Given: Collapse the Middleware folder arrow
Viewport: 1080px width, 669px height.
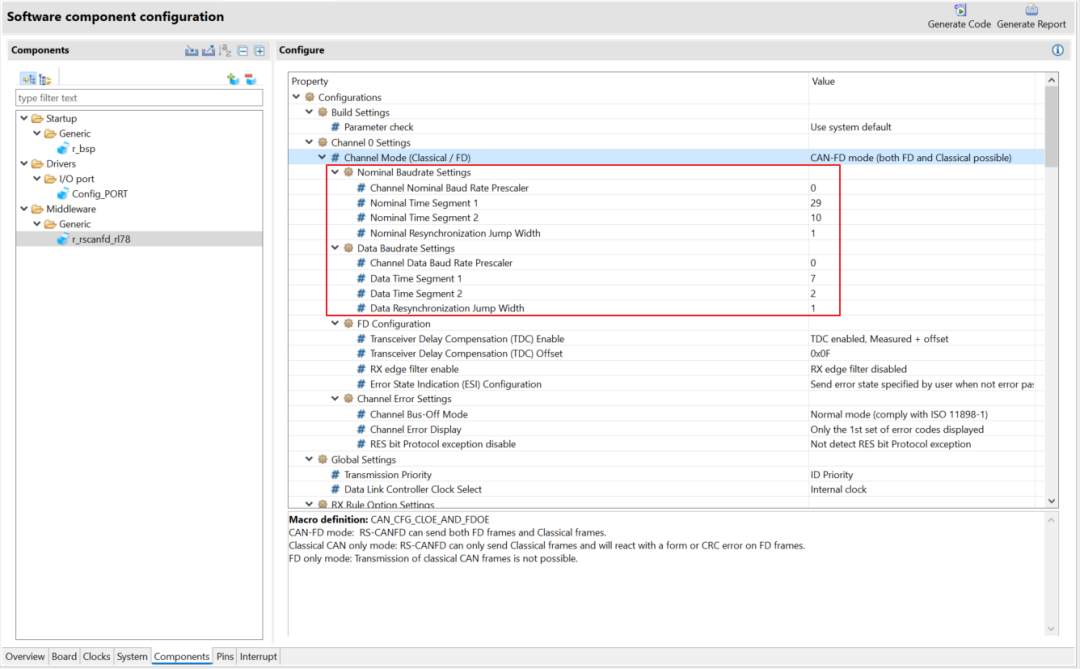Looking at the screenshot, I should pyautogui.click(x=24, y=209).
